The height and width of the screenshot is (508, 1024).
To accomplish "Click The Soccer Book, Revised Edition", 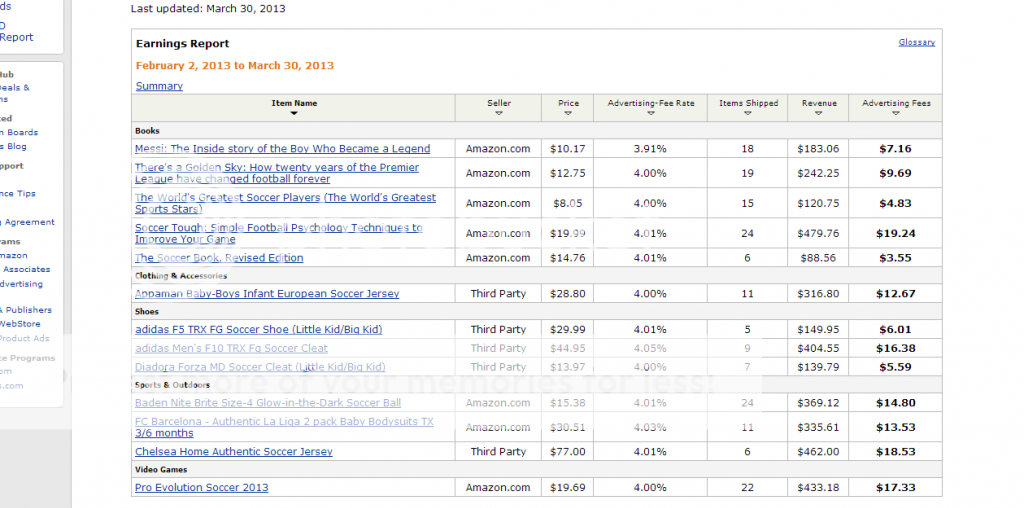I will click(219, 258).
